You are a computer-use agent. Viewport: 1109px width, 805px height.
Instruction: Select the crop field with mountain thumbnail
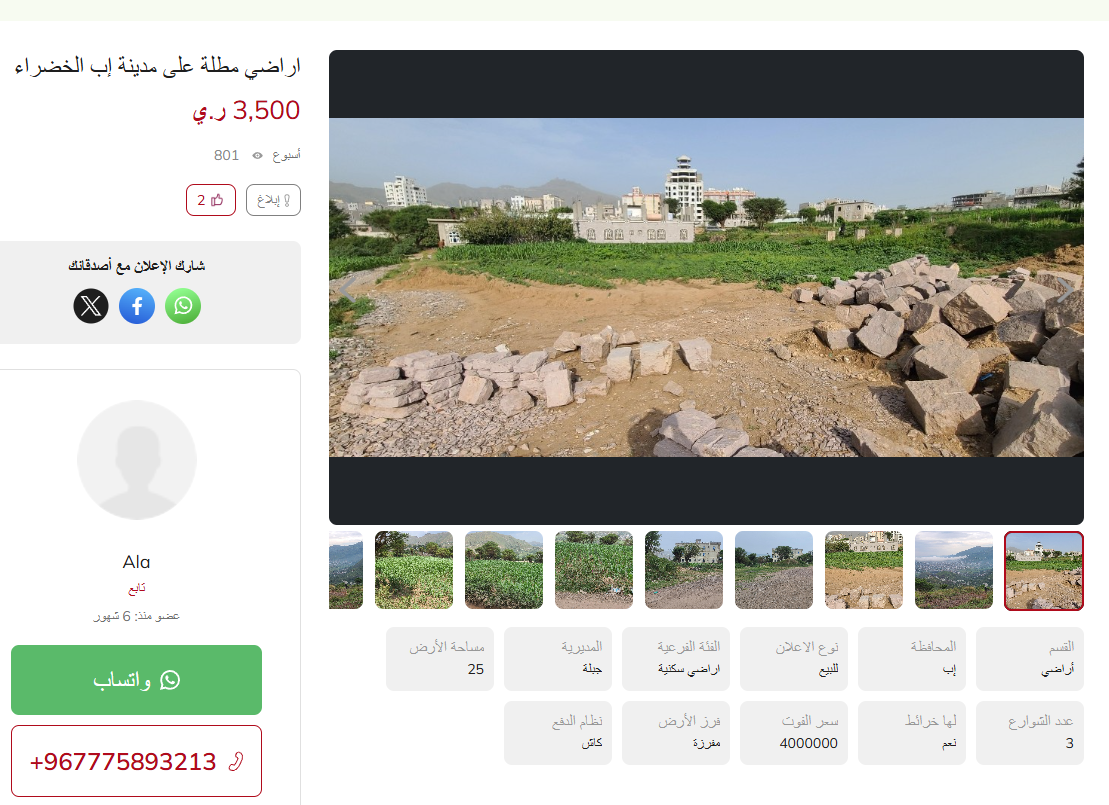pos(504,570)
